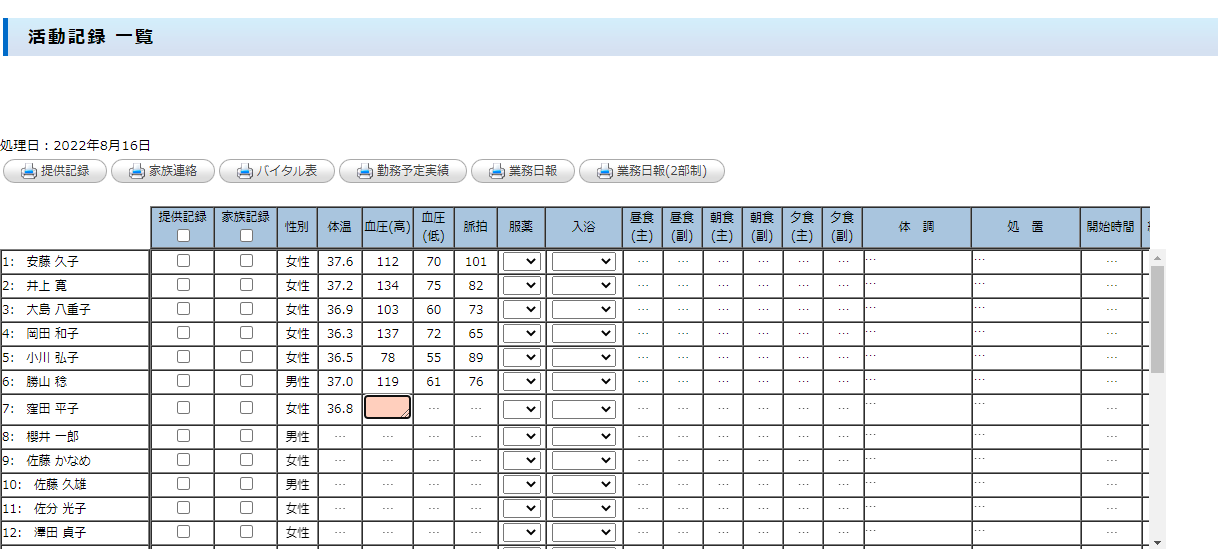Tick 提供記録 checkbox for 安藤 久子

point(183,261)
